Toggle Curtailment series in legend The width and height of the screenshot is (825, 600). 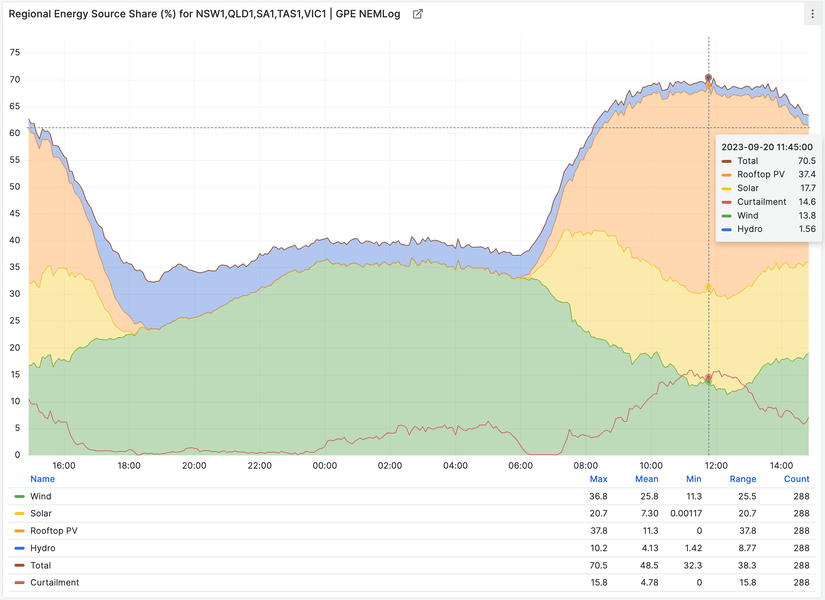pos(54,582)
